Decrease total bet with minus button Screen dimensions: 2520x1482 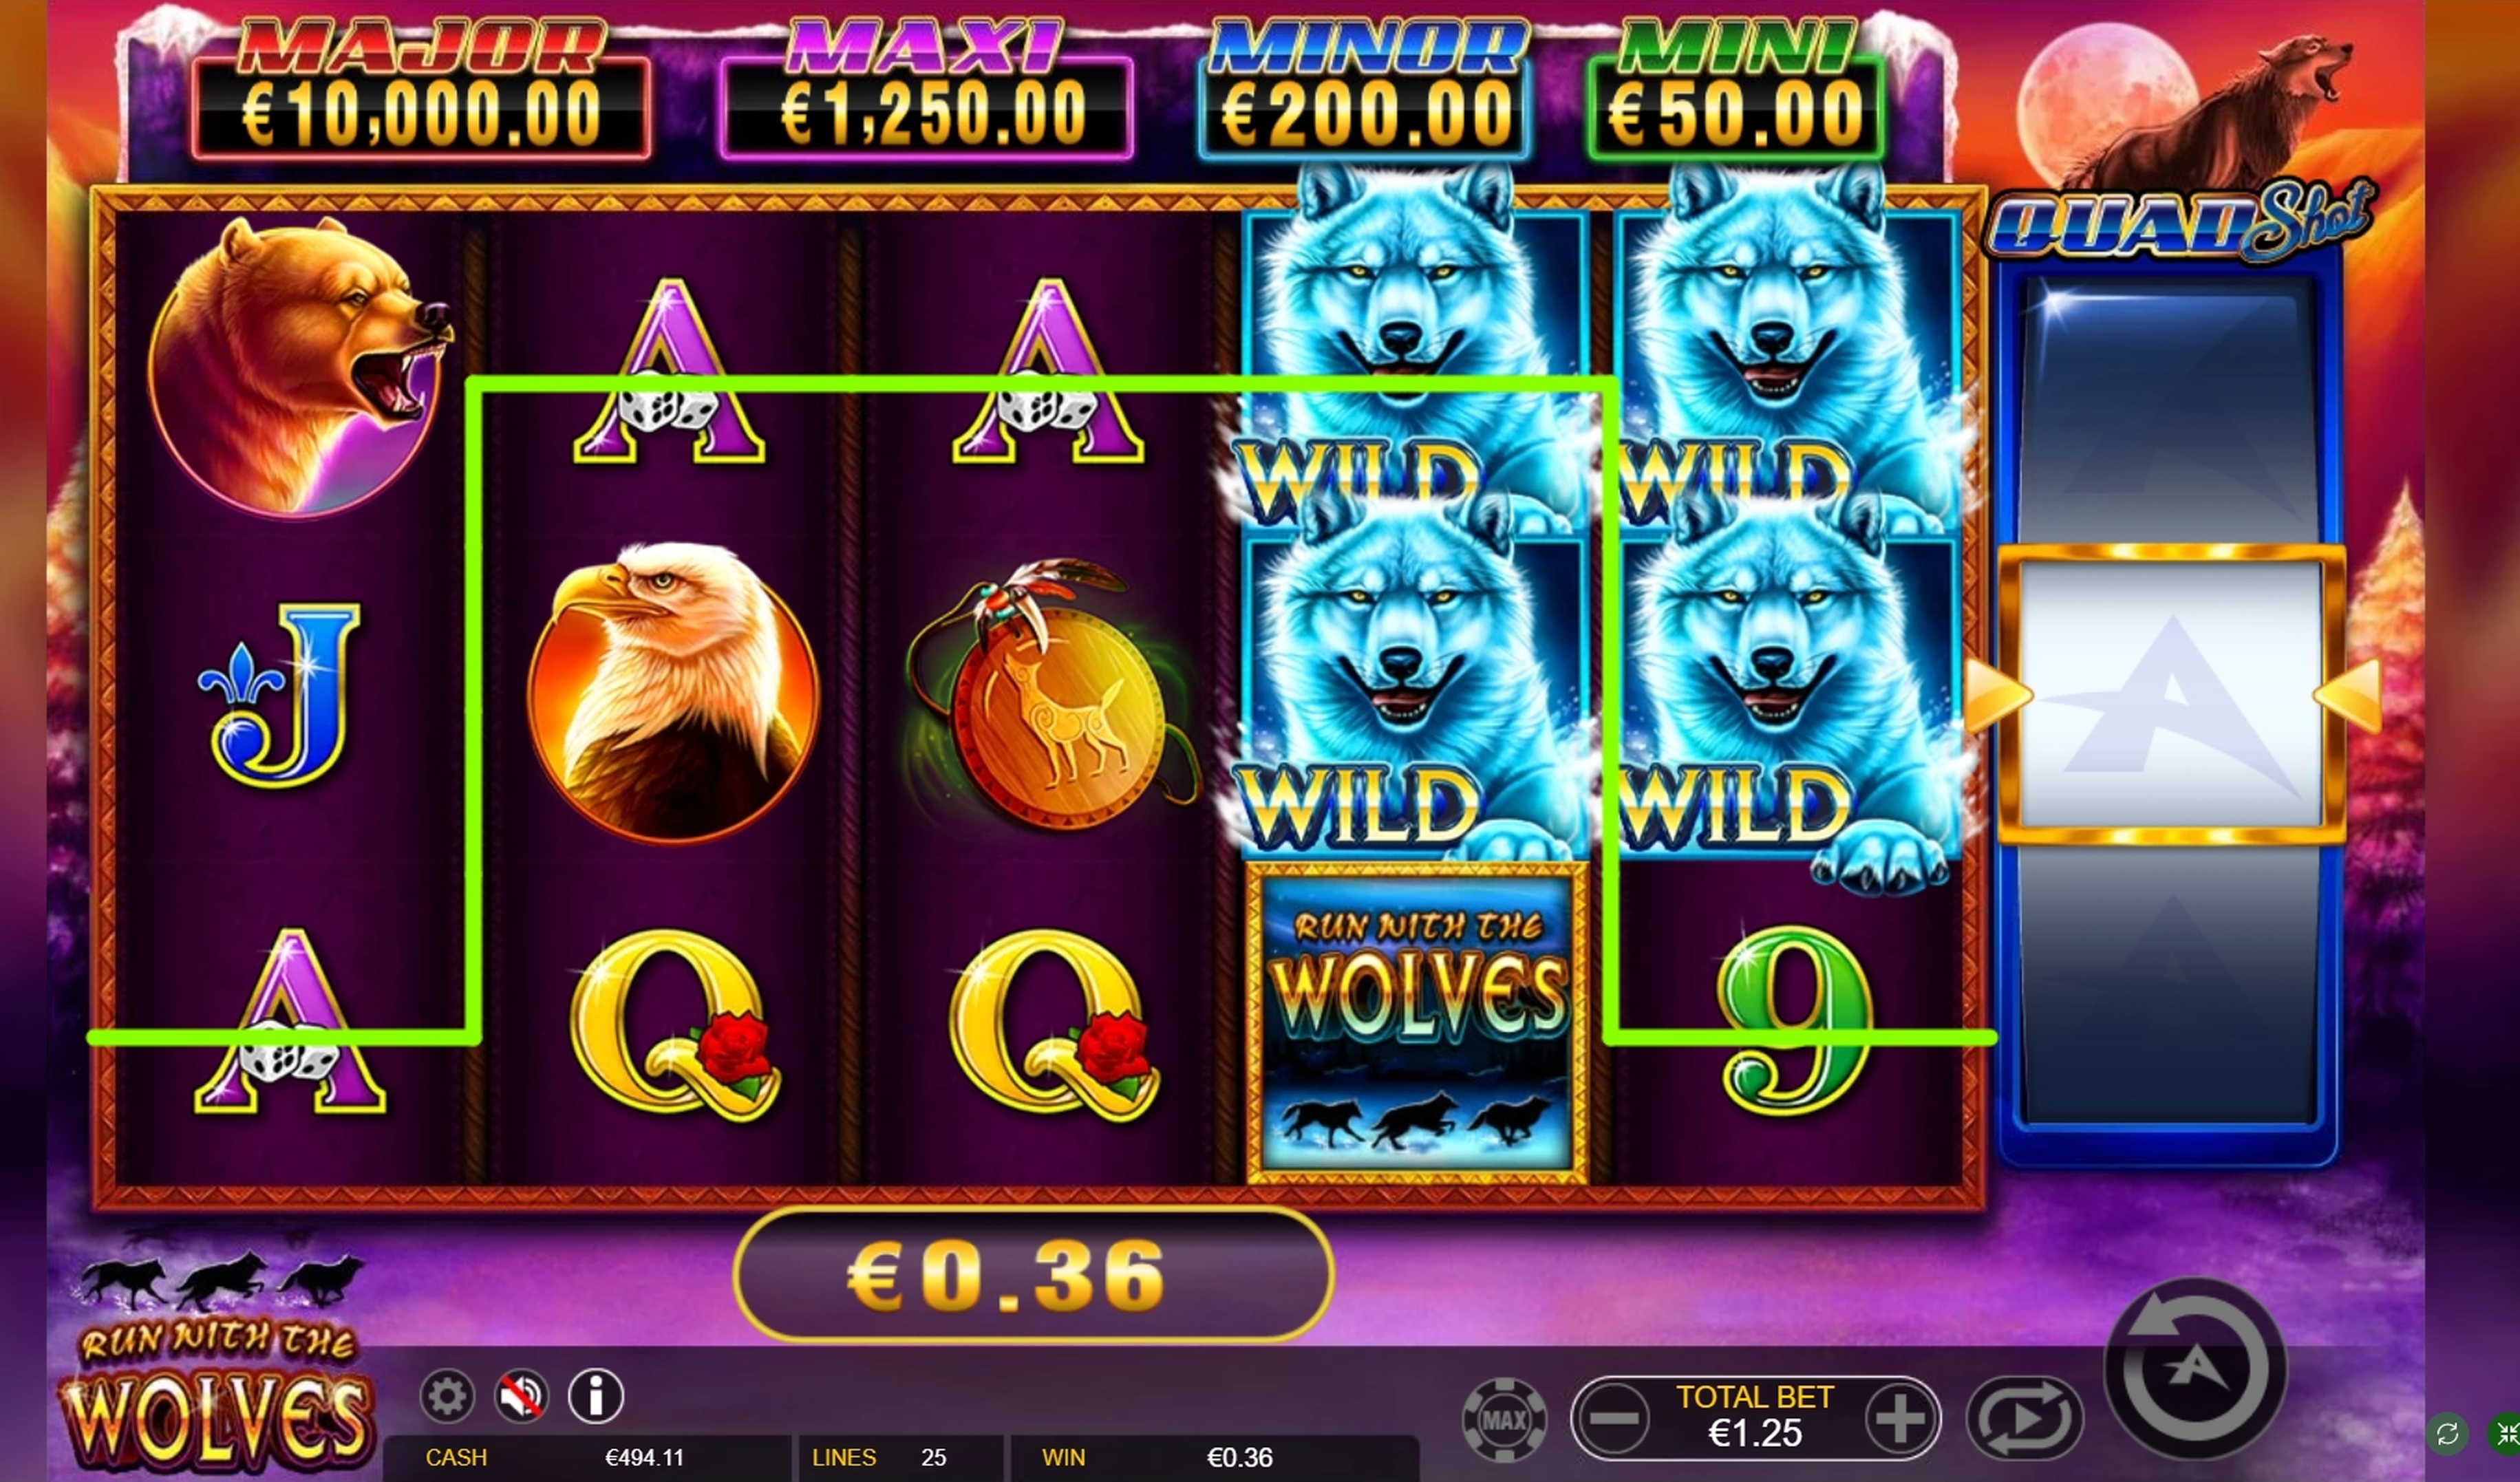pos(1615,1418)
